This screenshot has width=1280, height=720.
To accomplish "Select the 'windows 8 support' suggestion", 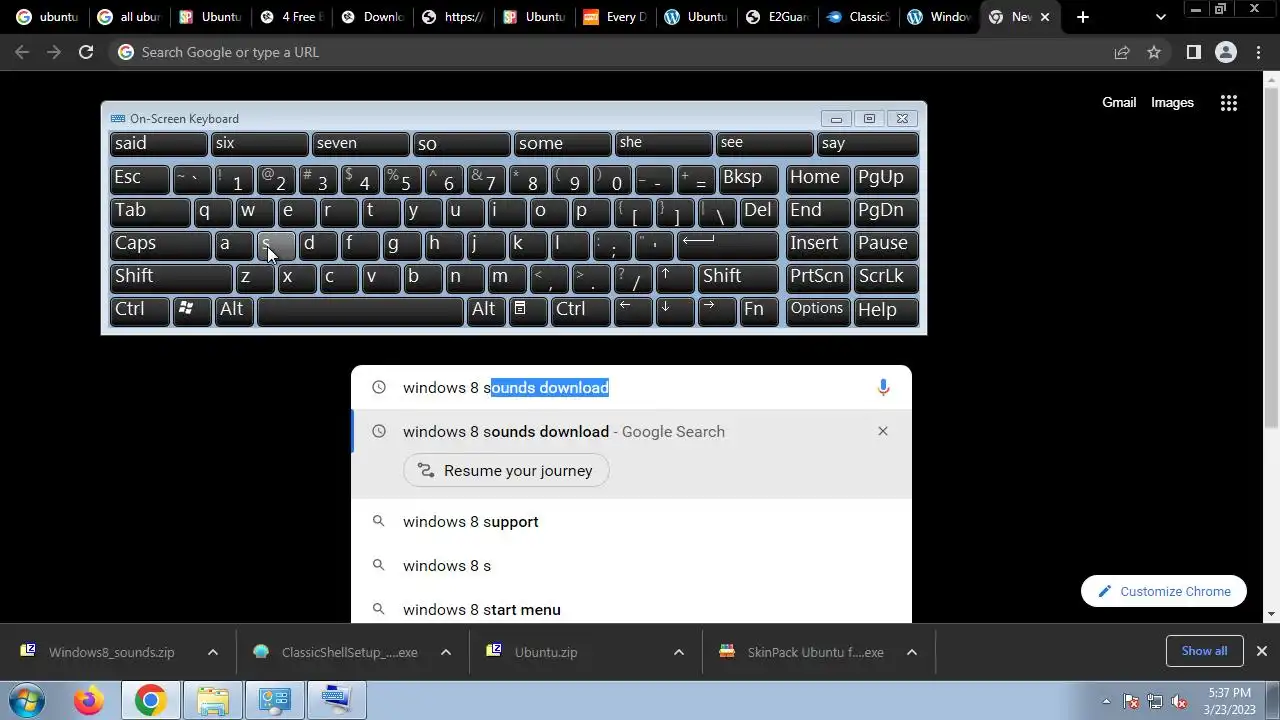I will point(631,522).
